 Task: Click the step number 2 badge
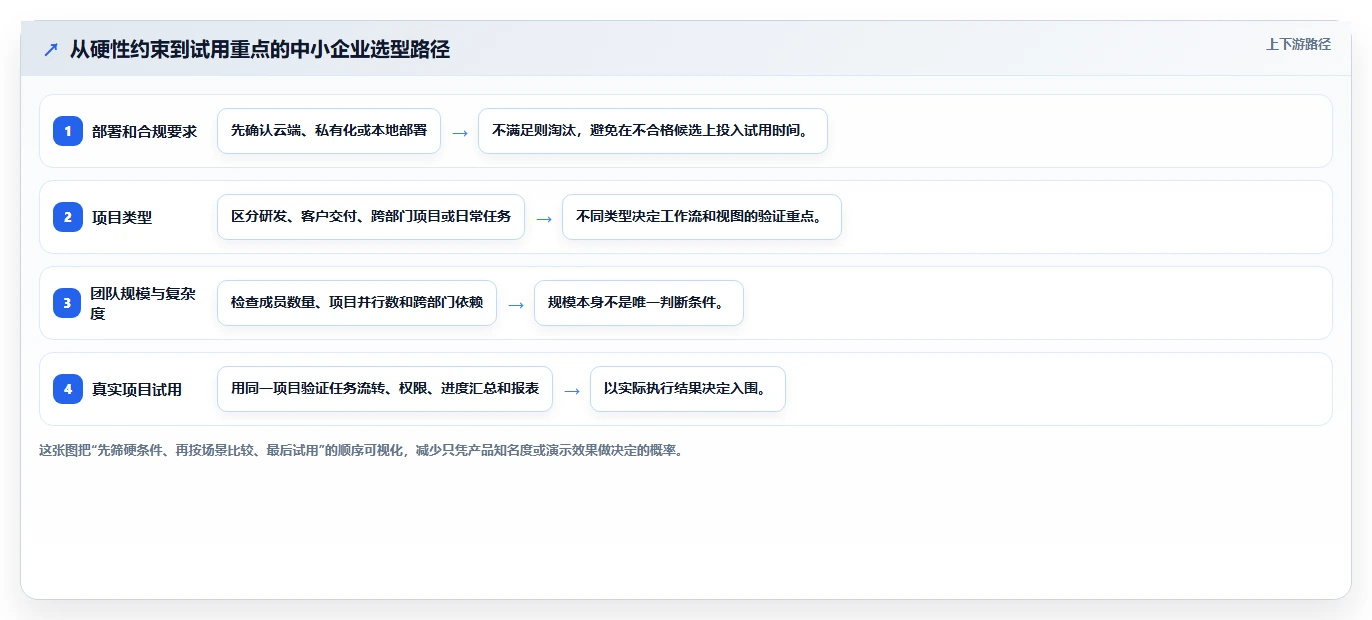68,217
